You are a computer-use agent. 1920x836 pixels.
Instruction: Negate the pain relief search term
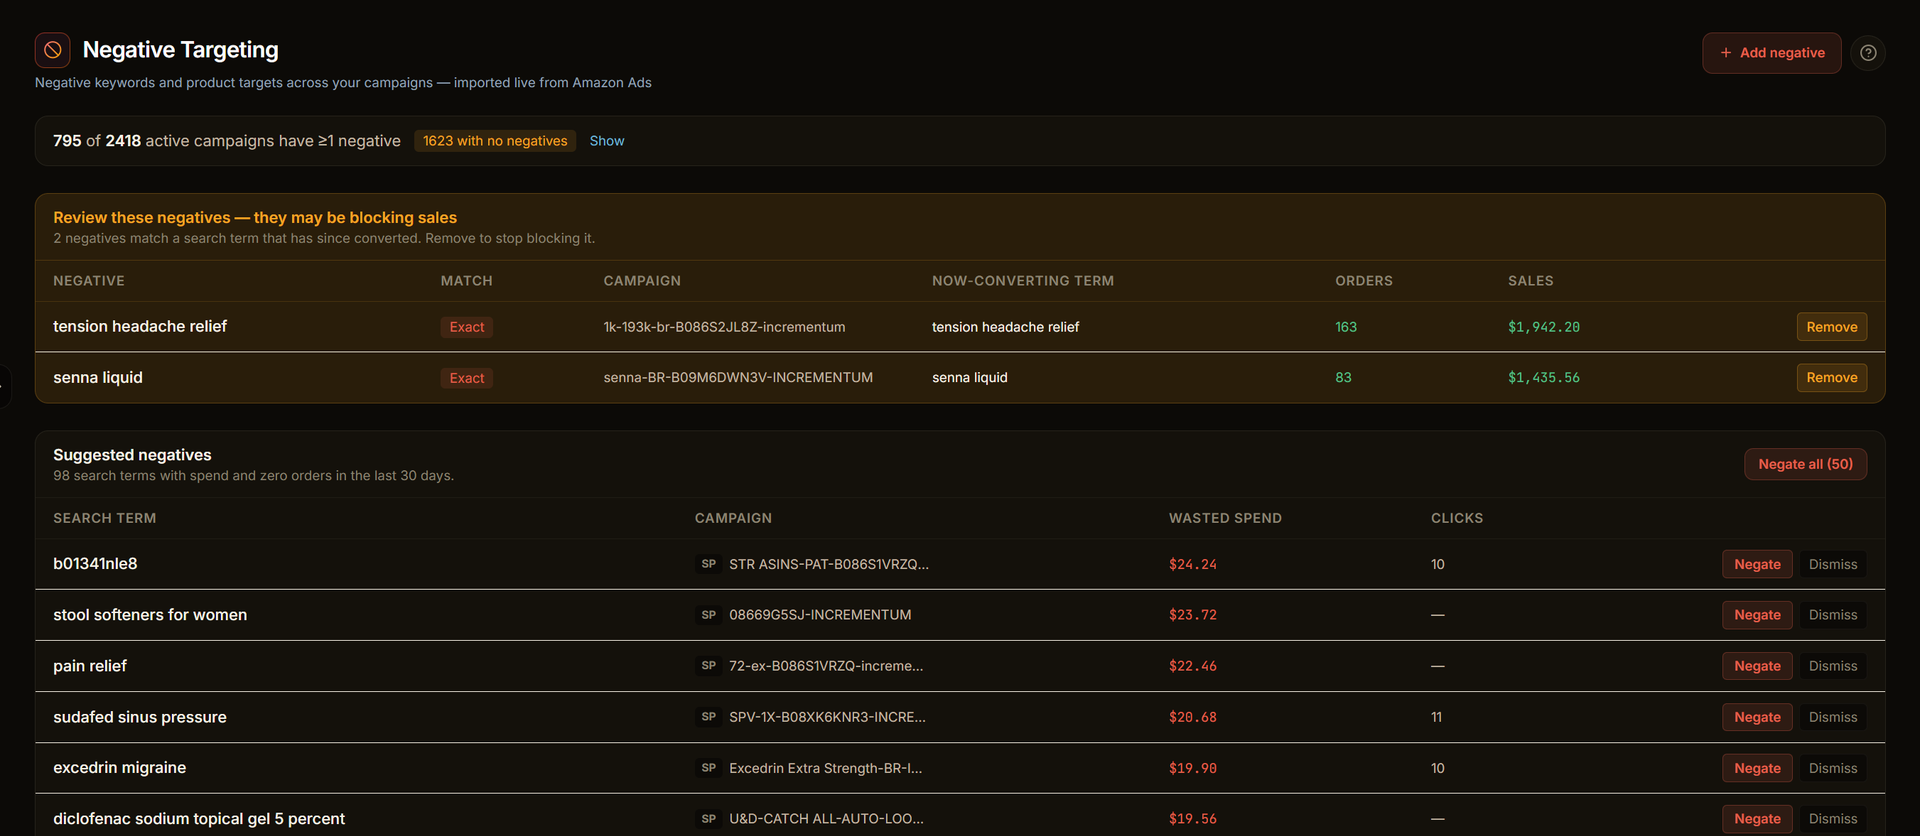[1757, 666]
